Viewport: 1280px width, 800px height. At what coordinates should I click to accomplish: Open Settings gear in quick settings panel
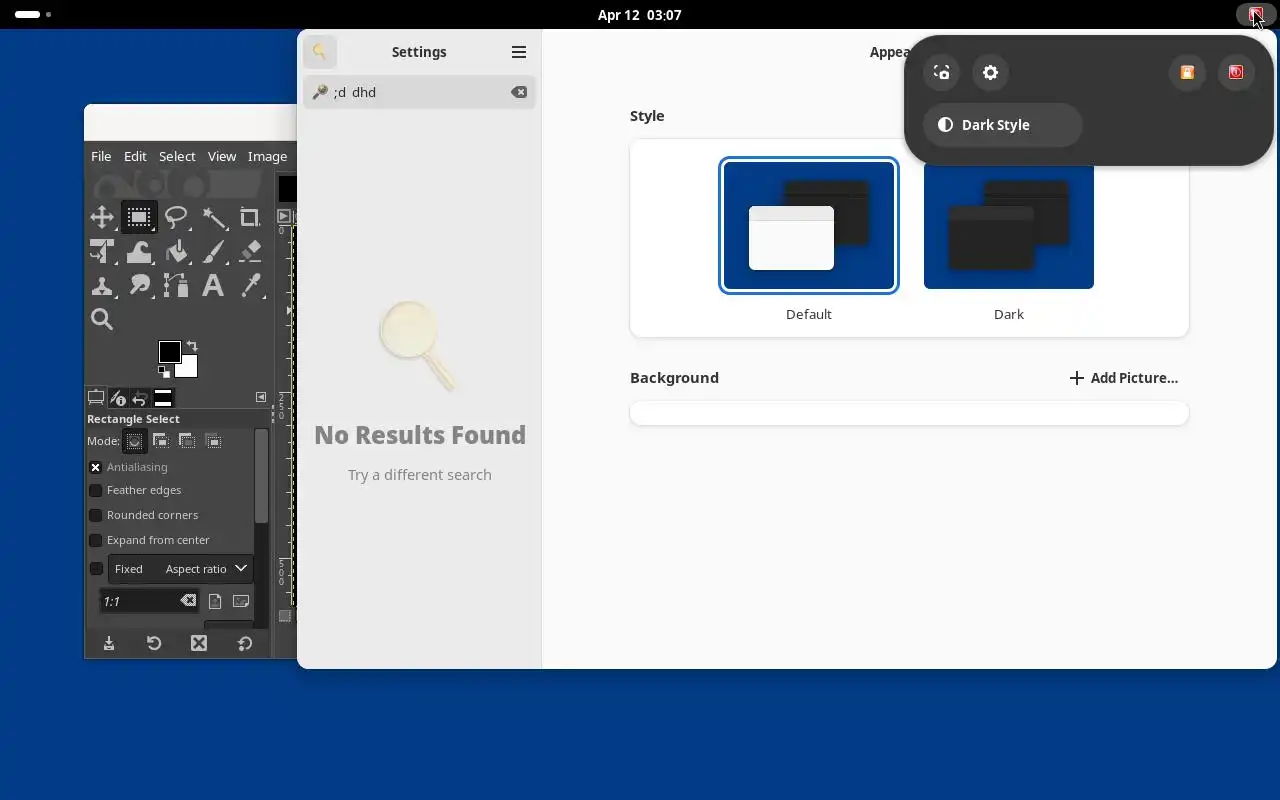tap(990, 73)
